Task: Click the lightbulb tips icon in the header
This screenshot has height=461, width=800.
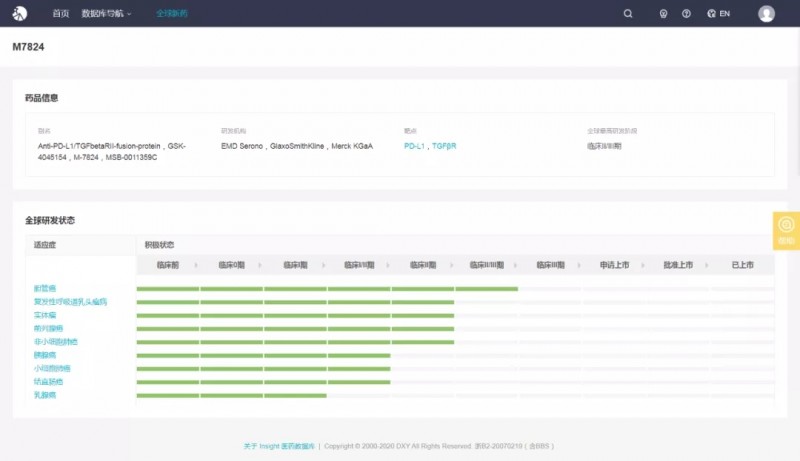Action: pos(662,14)
